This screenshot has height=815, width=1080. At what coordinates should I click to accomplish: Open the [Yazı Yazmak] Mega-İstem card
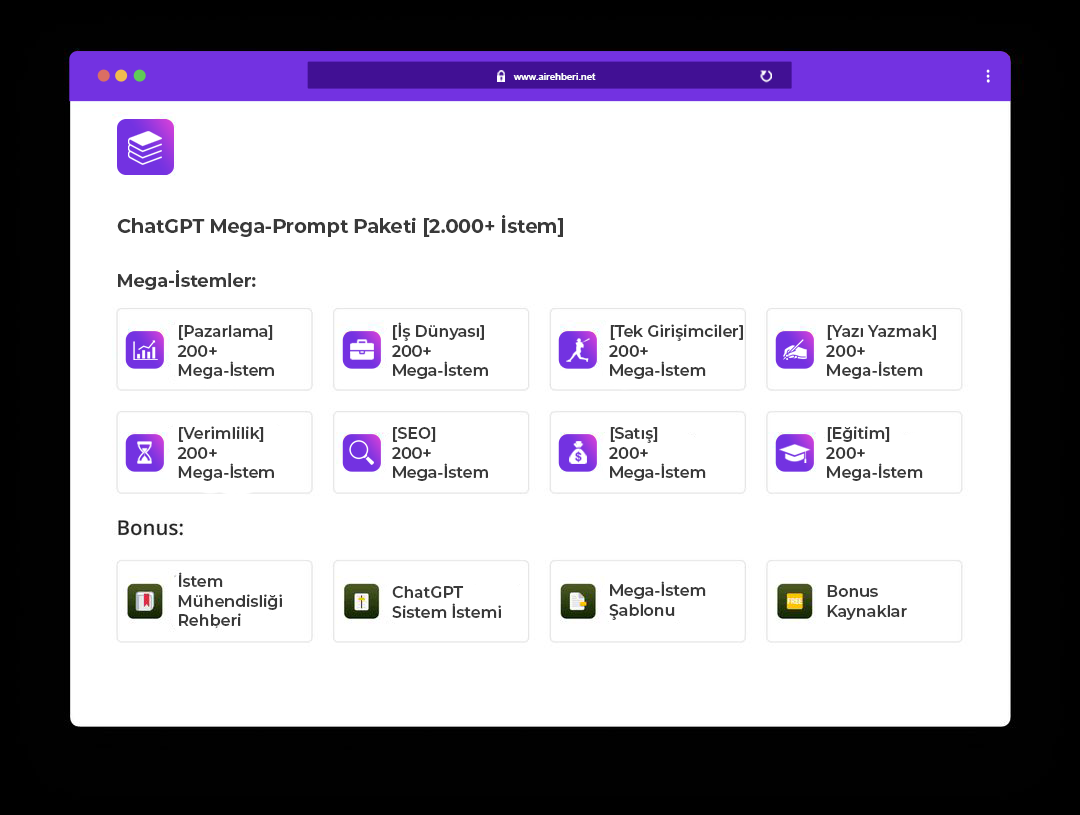864,349
